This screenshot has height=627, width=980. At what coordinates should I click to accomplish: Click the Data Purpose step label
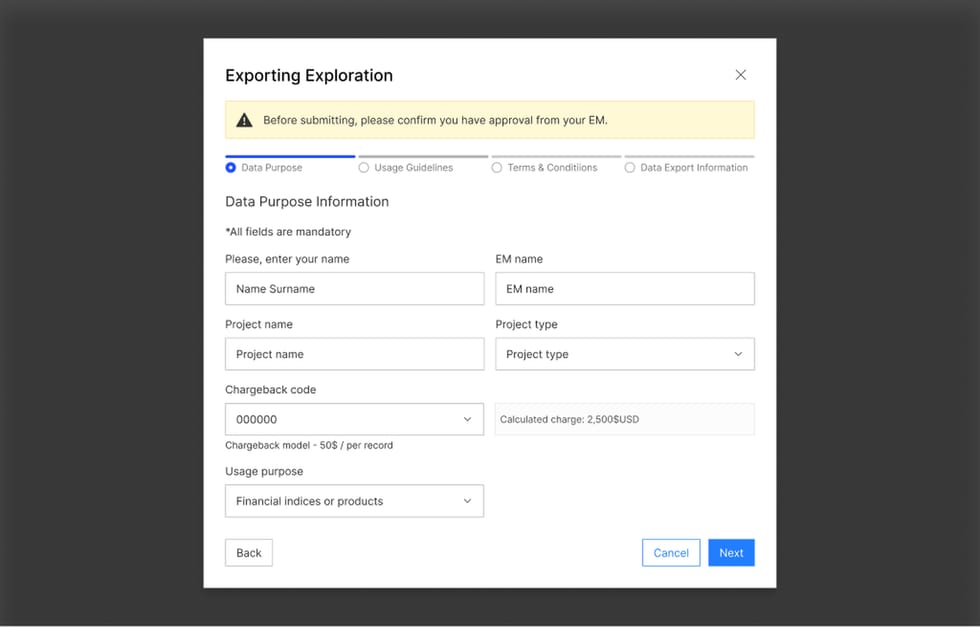coord(272,168)
